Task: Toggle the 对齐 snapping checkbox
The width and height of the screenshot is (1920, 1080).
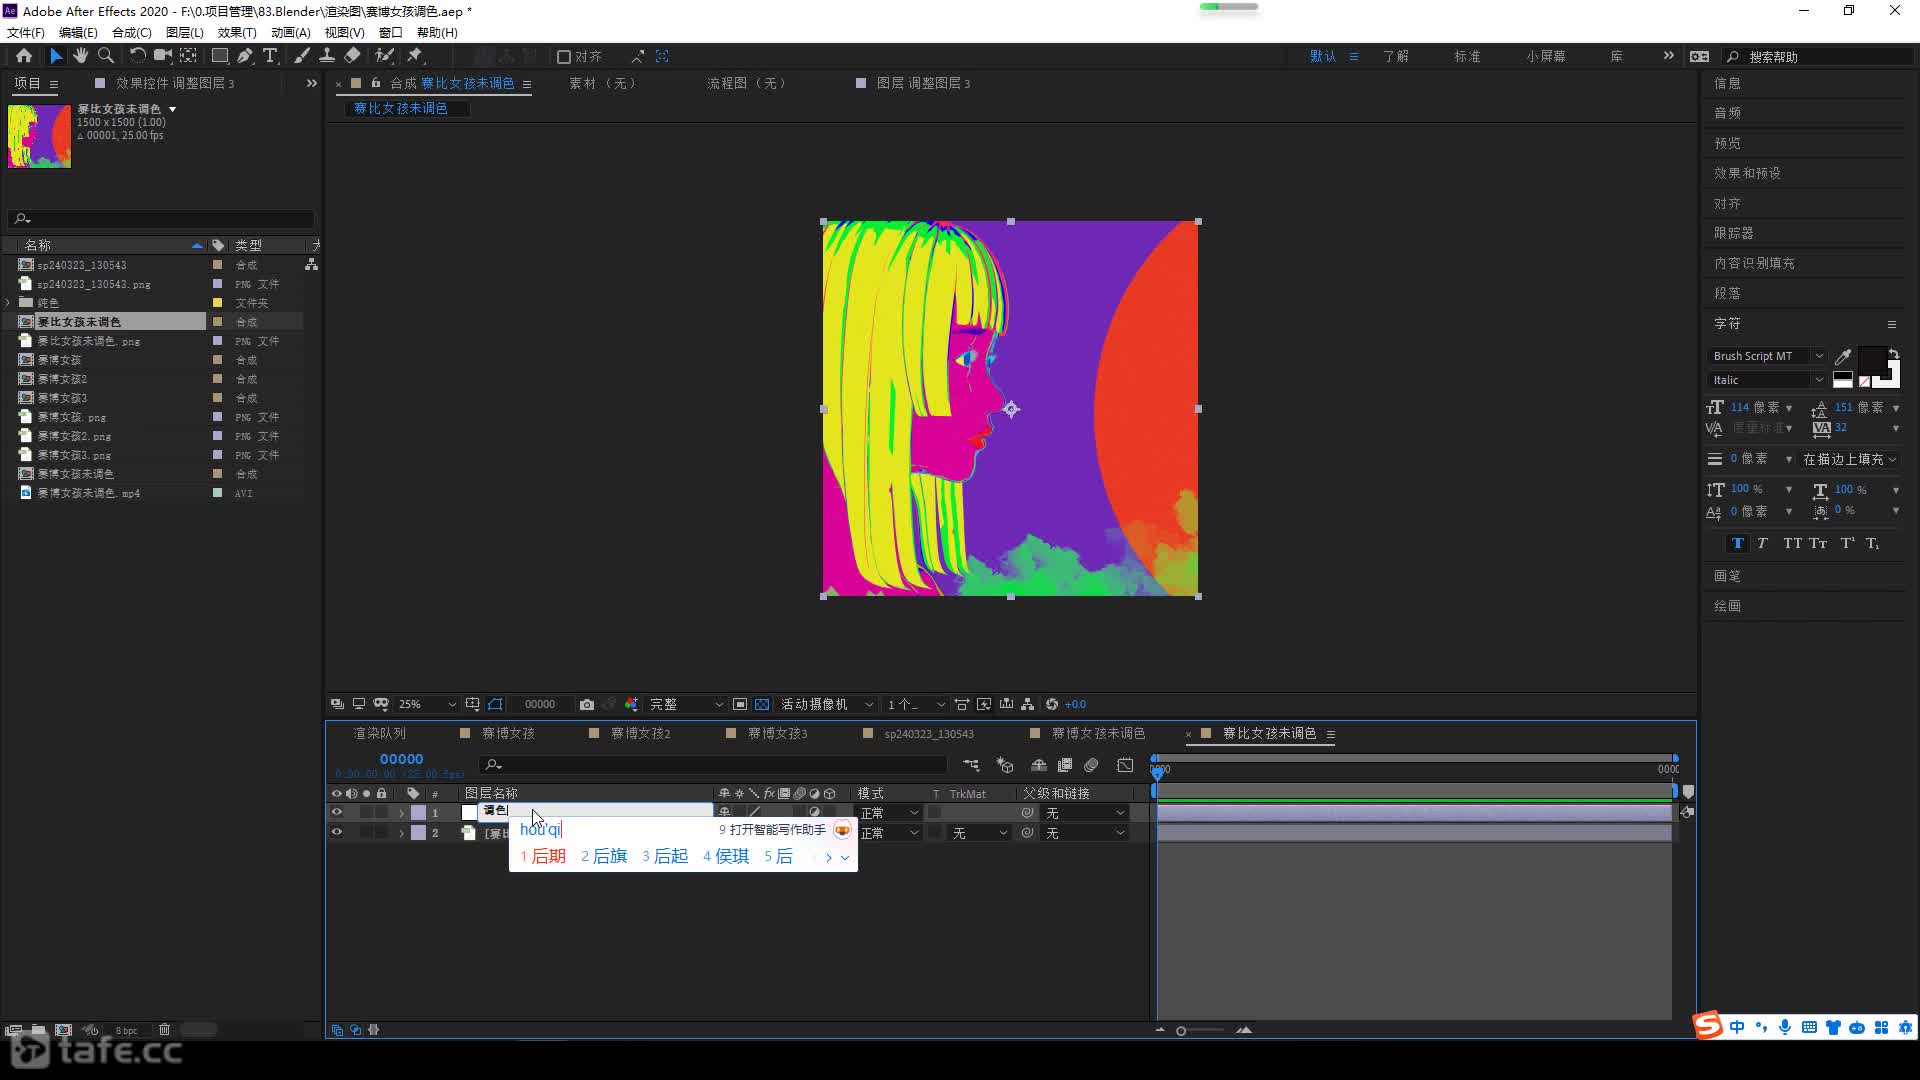Action: click(564, 57)
